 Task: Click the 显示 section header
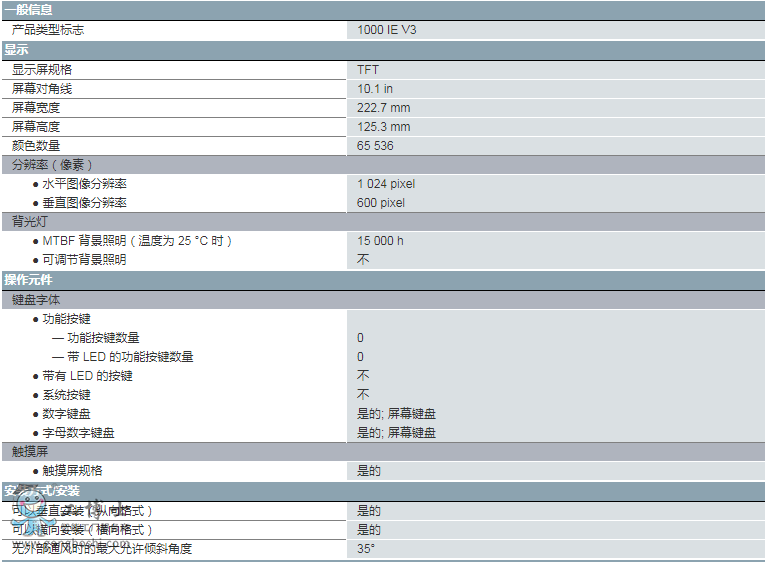(x=17, y=49)
